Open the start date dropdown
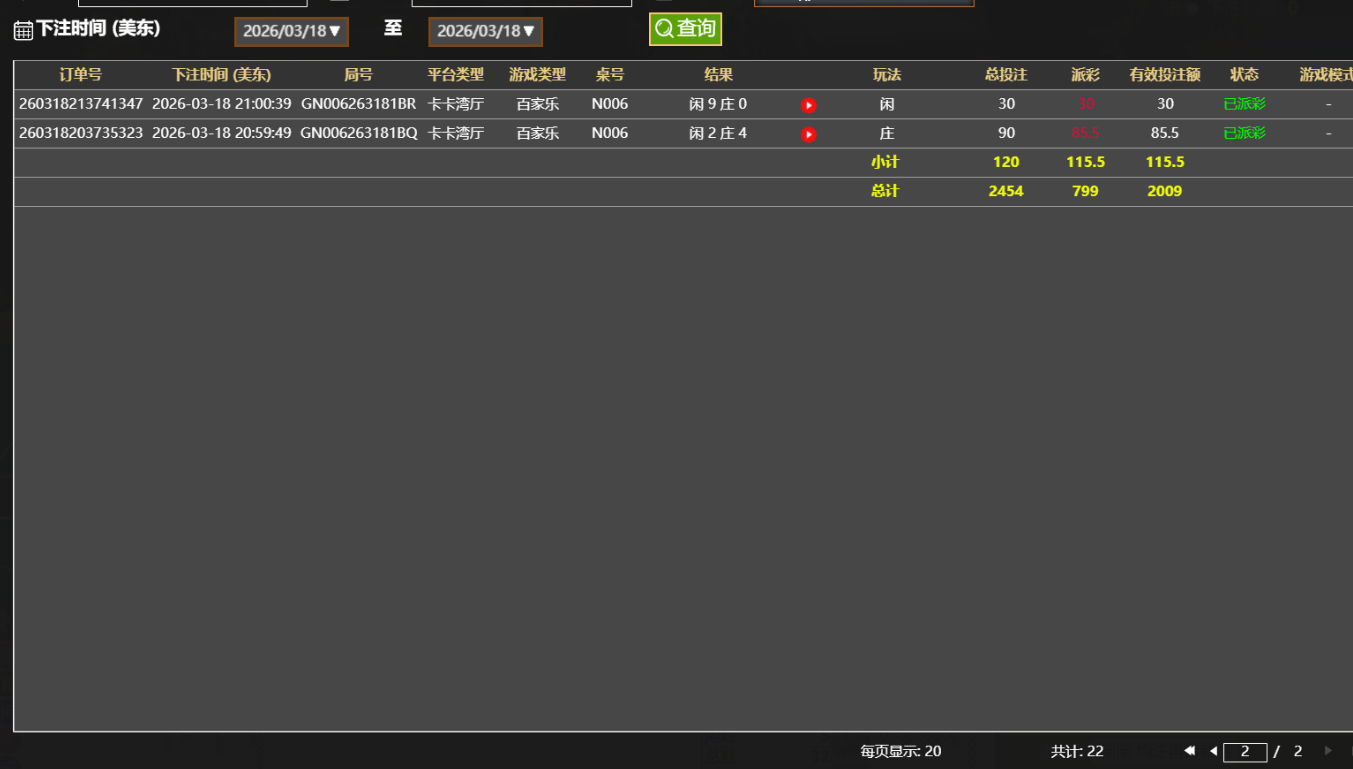 point(291,31)
